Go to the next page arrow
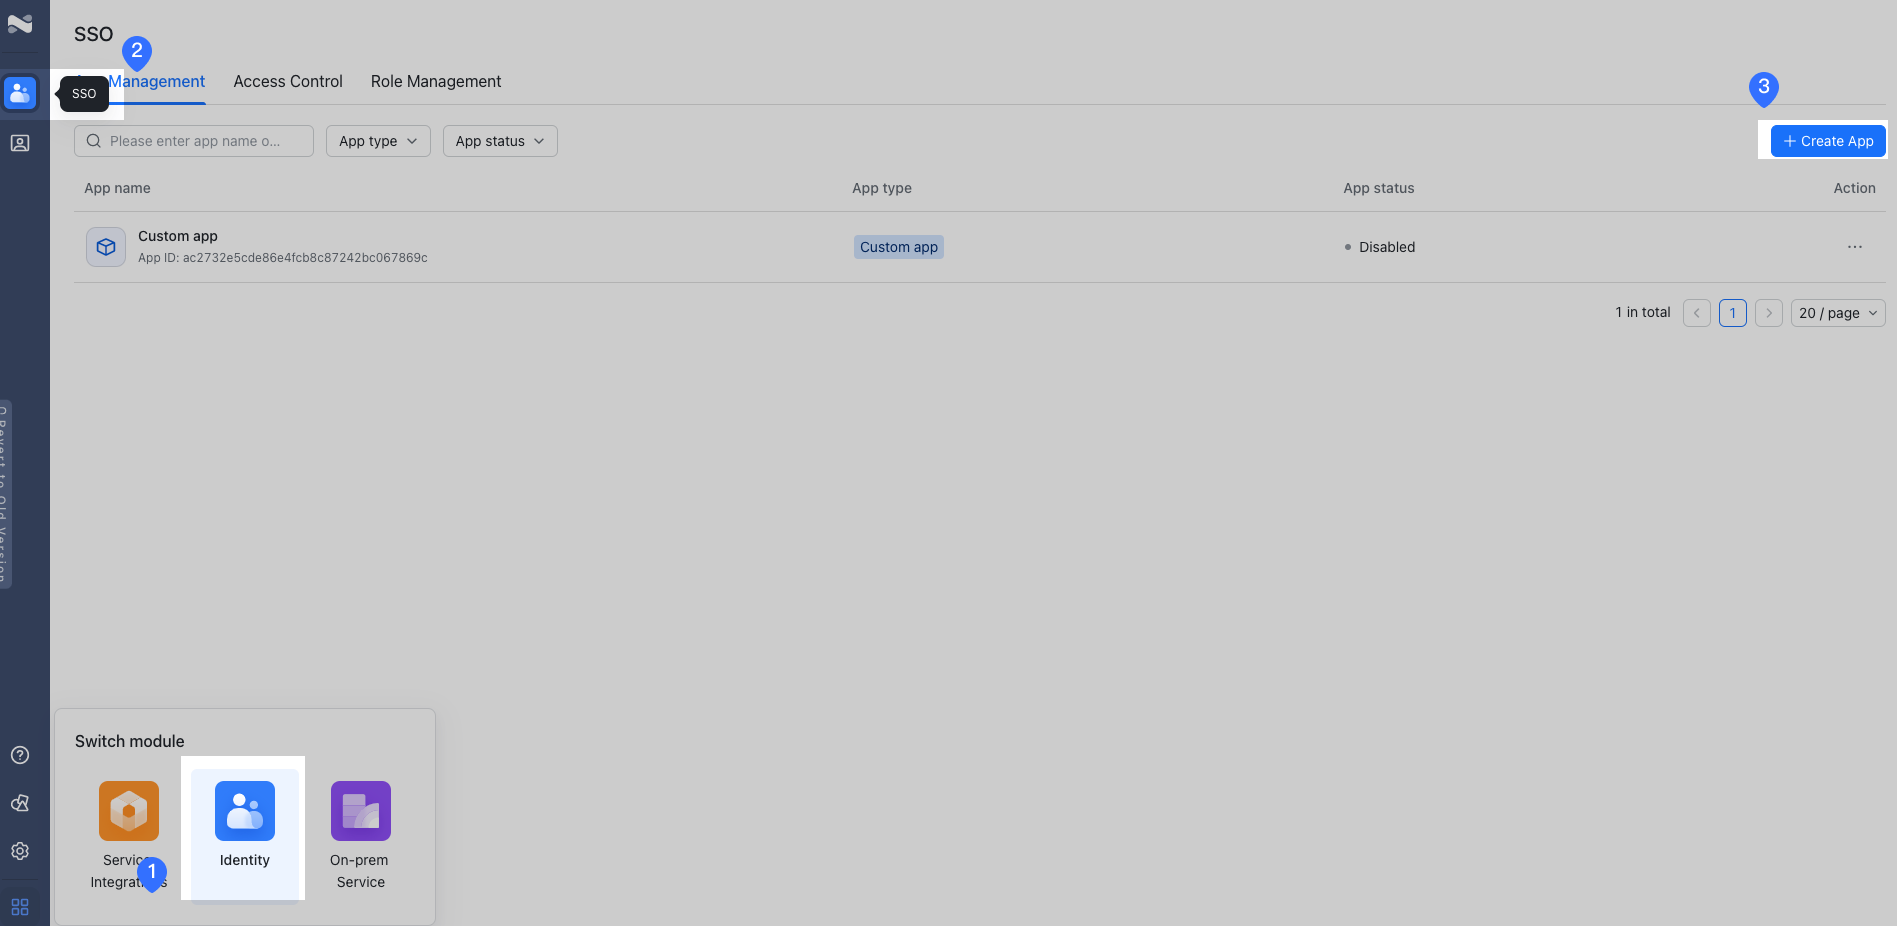The width and height of the screenshot is (1897, 926). pyautogui.click(x=1769, y=313)
